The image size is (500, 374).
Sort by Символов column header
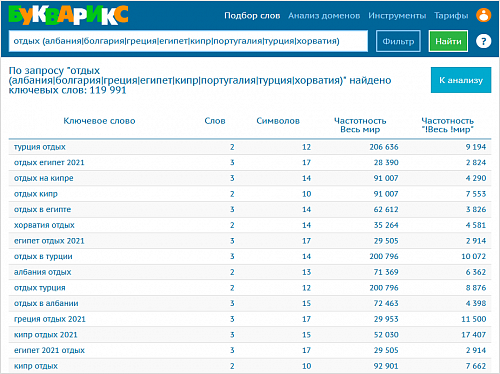(x=278, y=121)
